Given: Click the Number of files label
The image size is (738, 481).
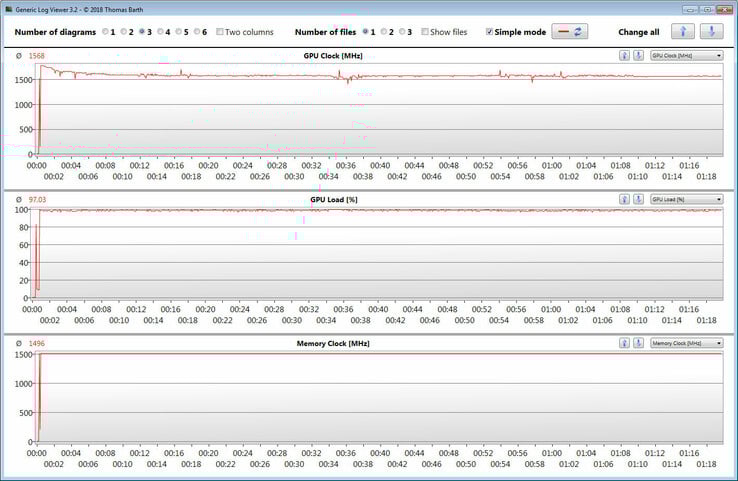Looking at the screenshot, I should (x=325, y=32).
